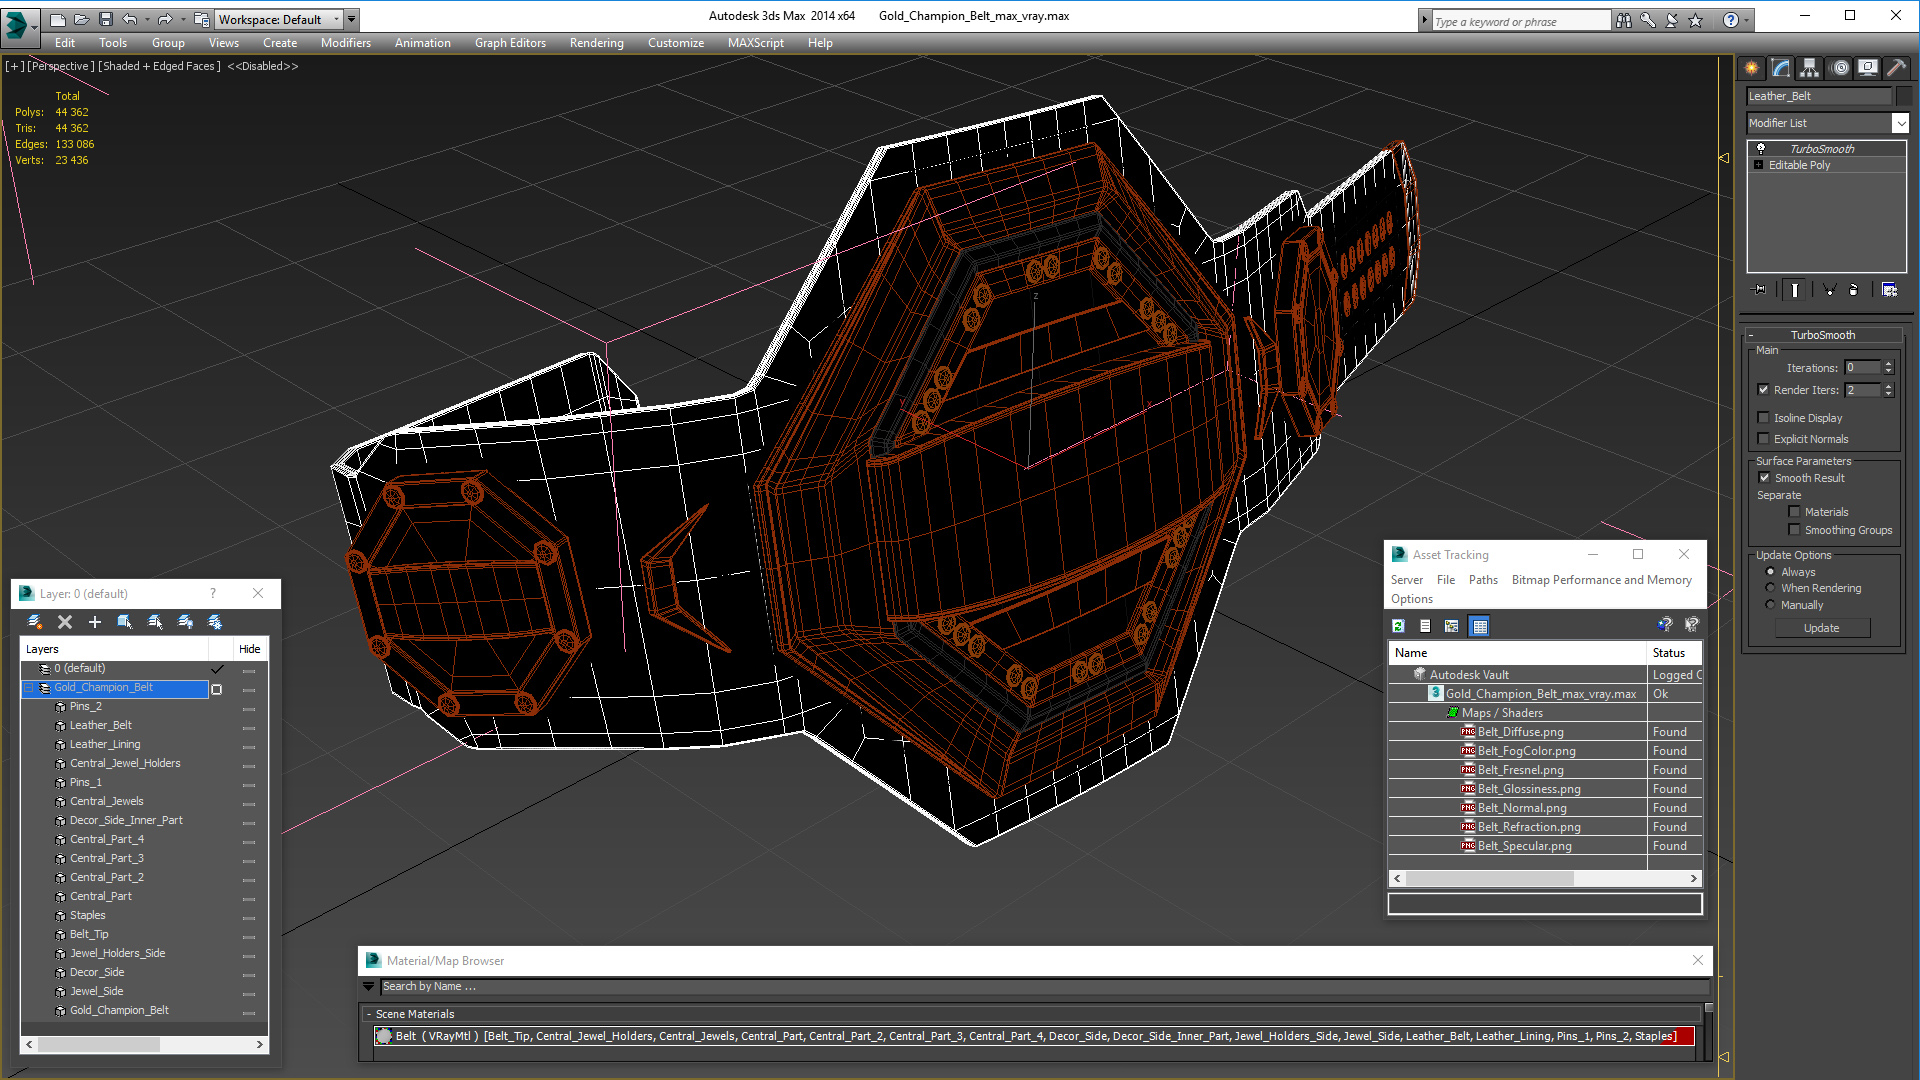Toggle Smooth Result checkbox
The height and width of the screenshot is (1080, 1920).
coord(1764,478)
